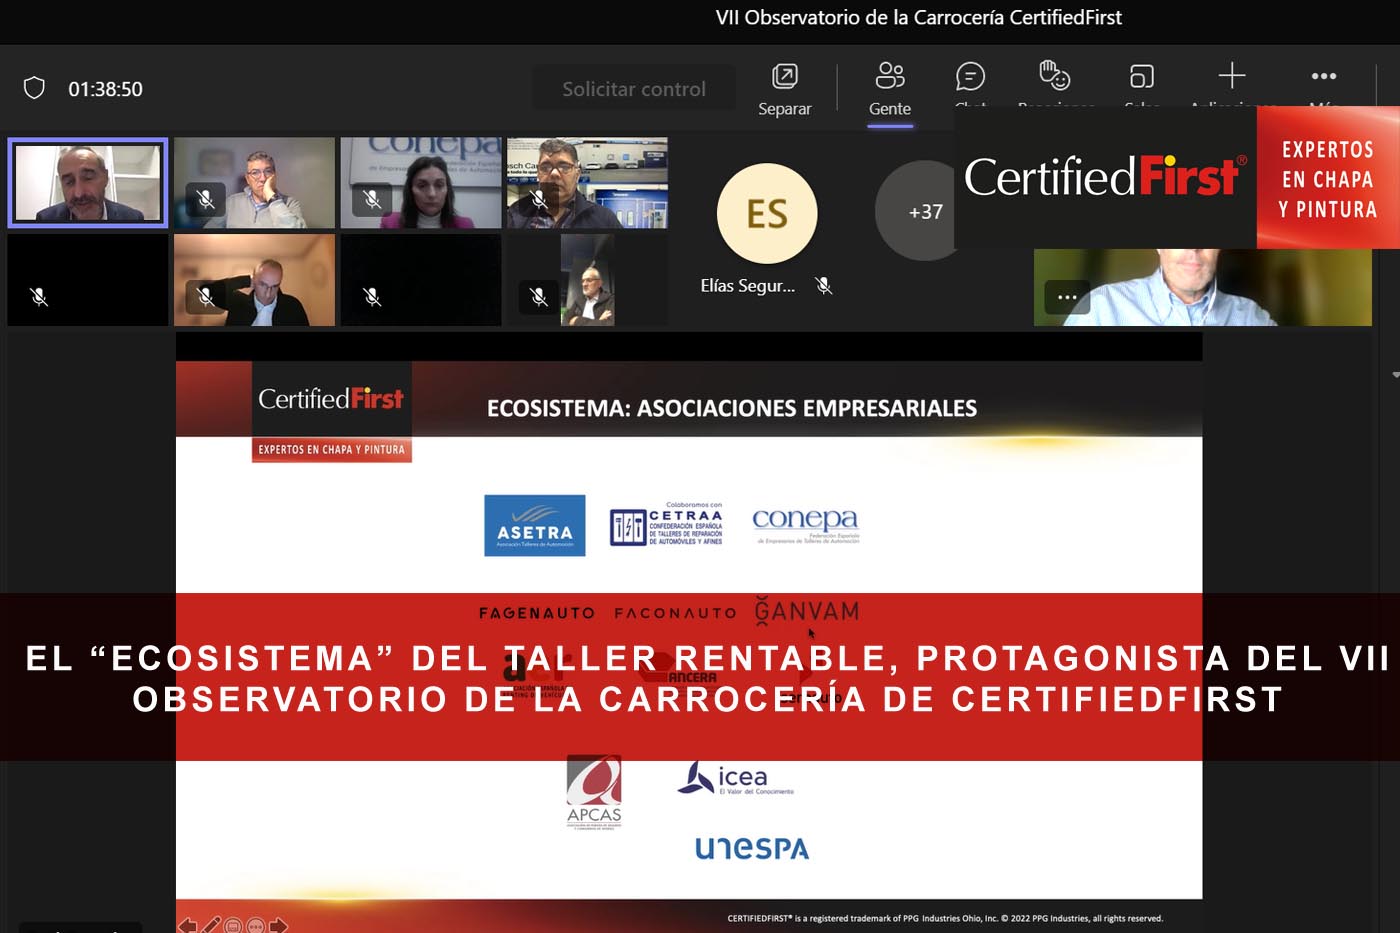Toggle the mute icon on the top-left participant tile
This screenshot has height=933, width=1400.
click(x=38, y=297)
